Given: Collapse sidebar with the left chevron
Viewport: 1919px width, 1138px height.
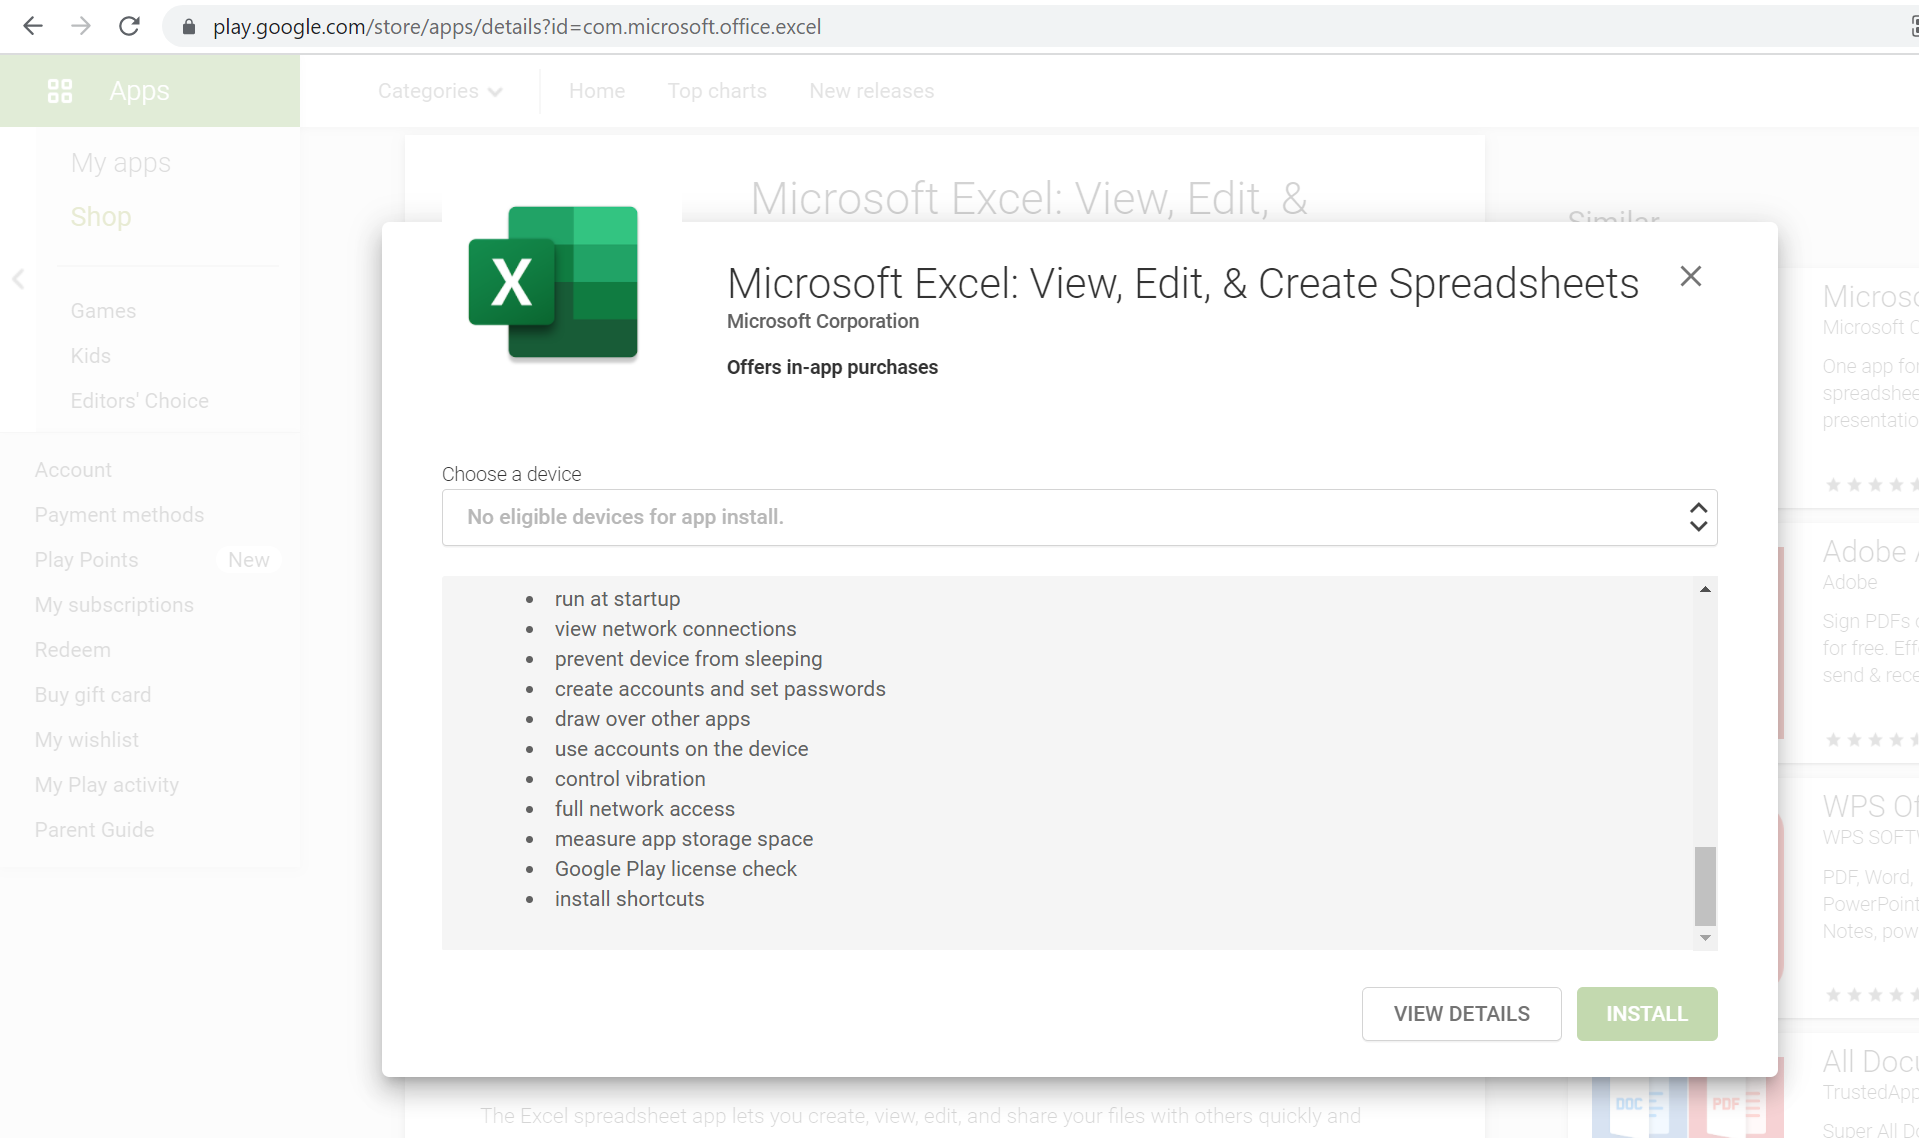Looking at the screenshot, I should pos(17,280).
